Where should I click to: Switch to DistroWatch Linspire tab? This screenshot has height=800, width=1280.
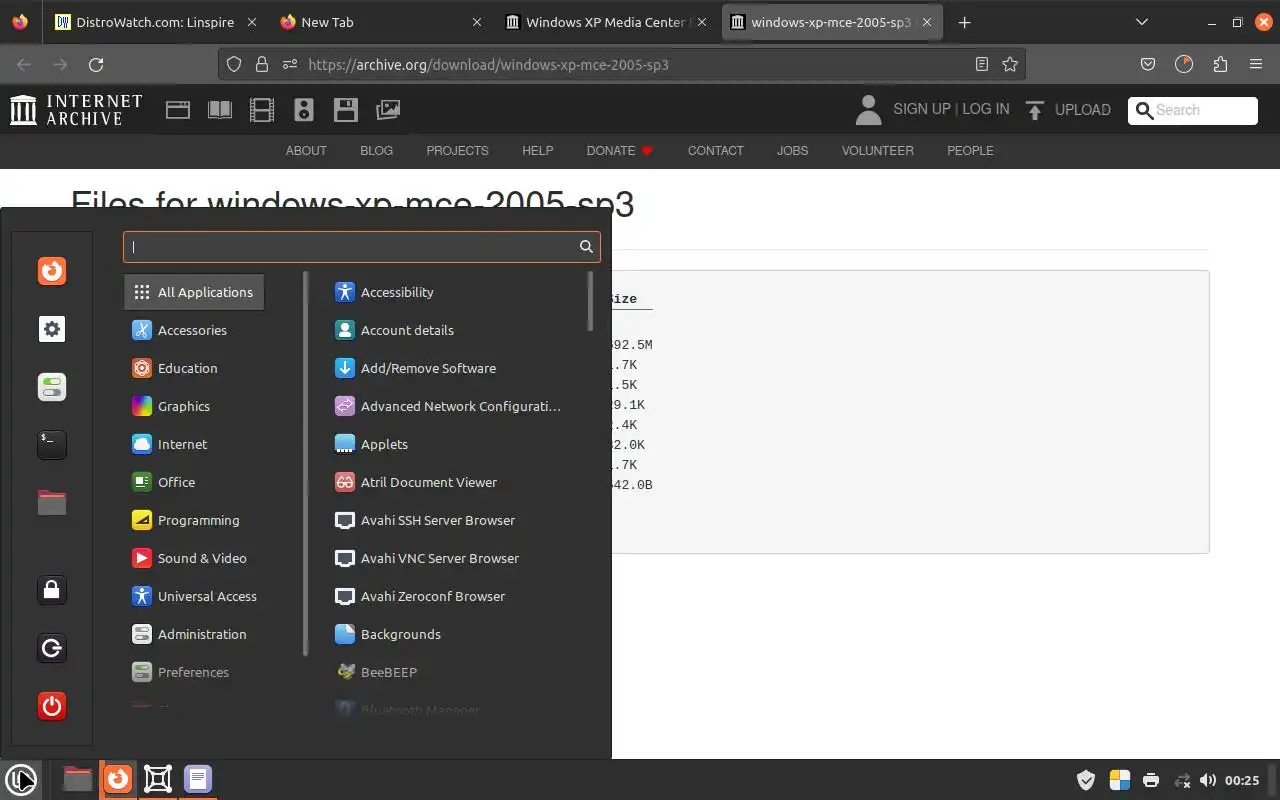click(155, 22)
